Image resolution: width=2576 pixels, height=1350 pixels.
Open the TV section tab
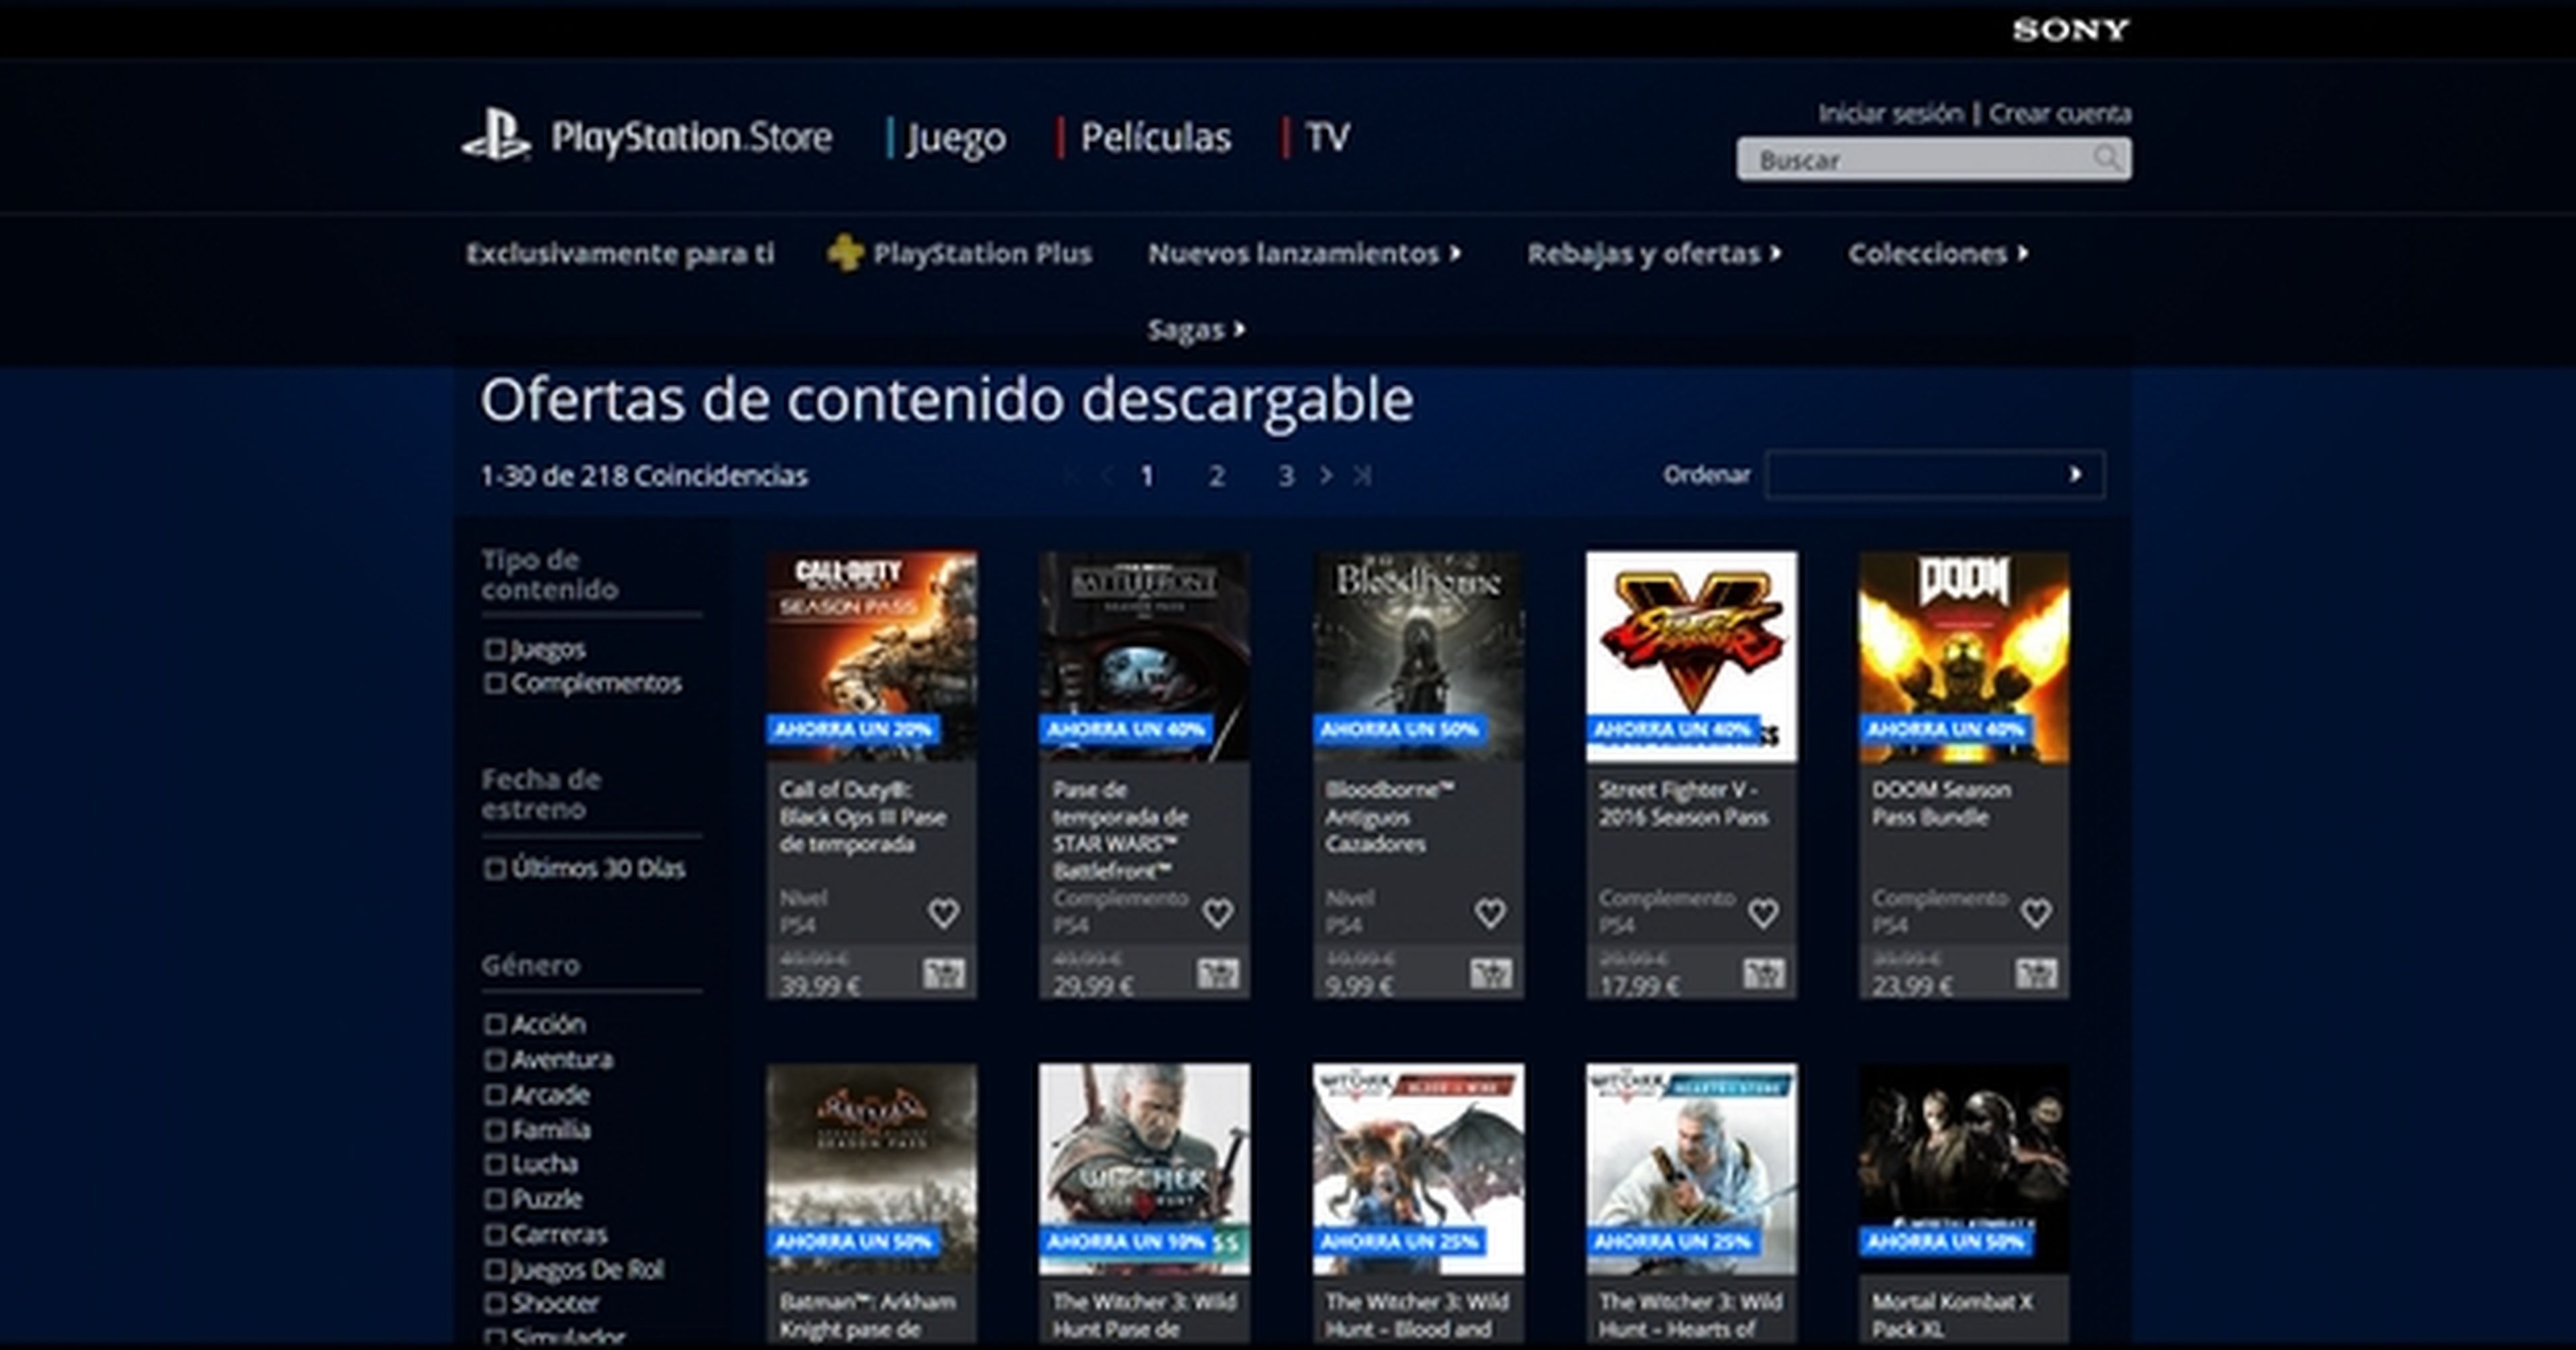pos(1328,137)
